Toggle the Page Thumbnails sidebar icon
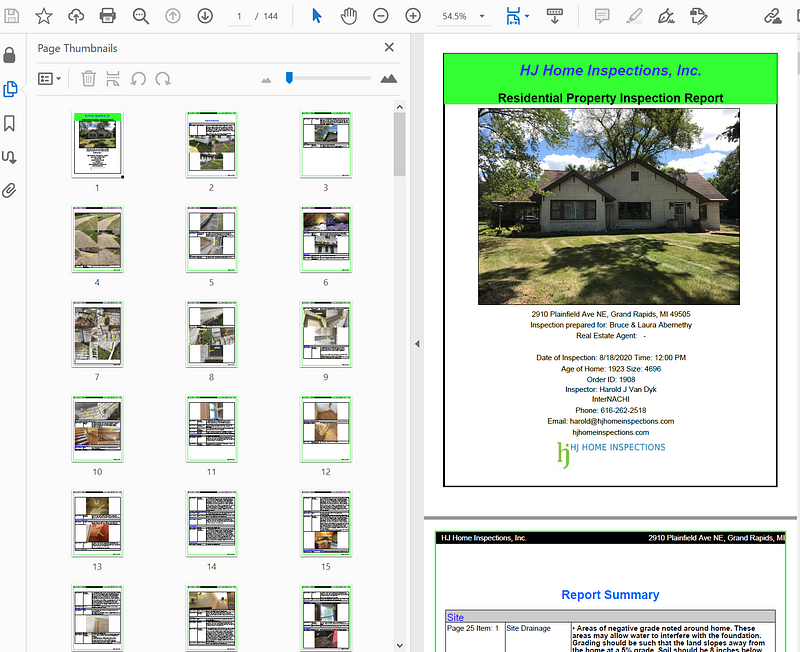Viewport: 800px width, 652px height. (x=11, y=89)
